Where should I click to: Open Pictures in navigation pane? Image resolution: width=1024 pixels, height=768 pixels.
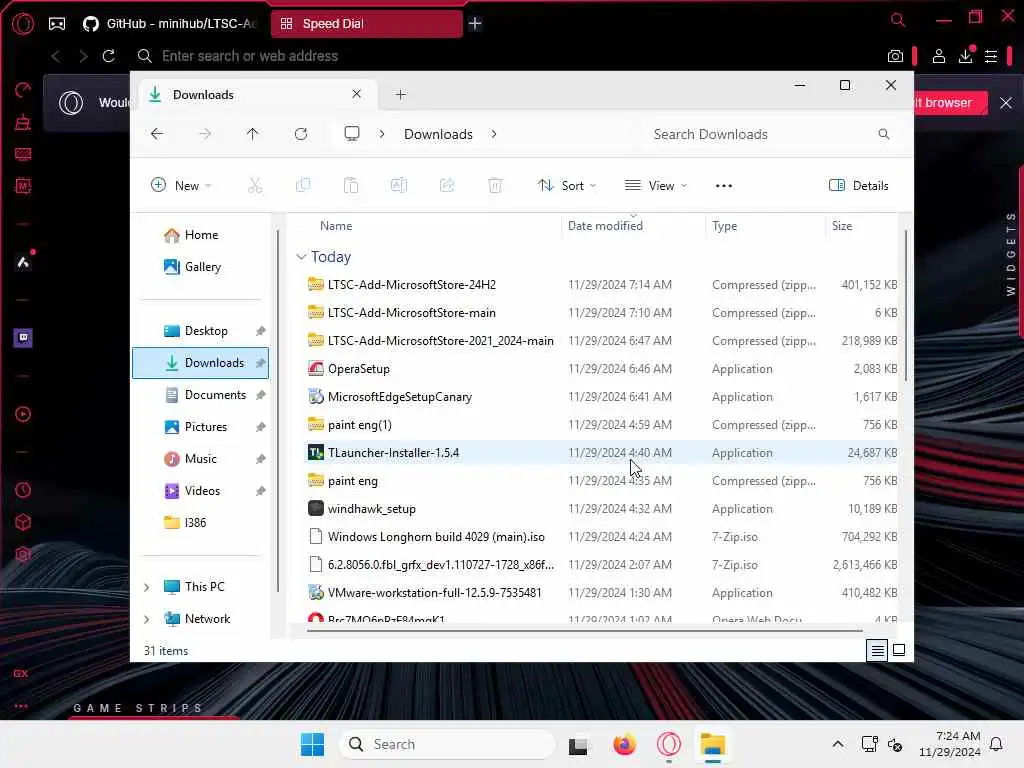pyautogui.click(x=200, y=427)
